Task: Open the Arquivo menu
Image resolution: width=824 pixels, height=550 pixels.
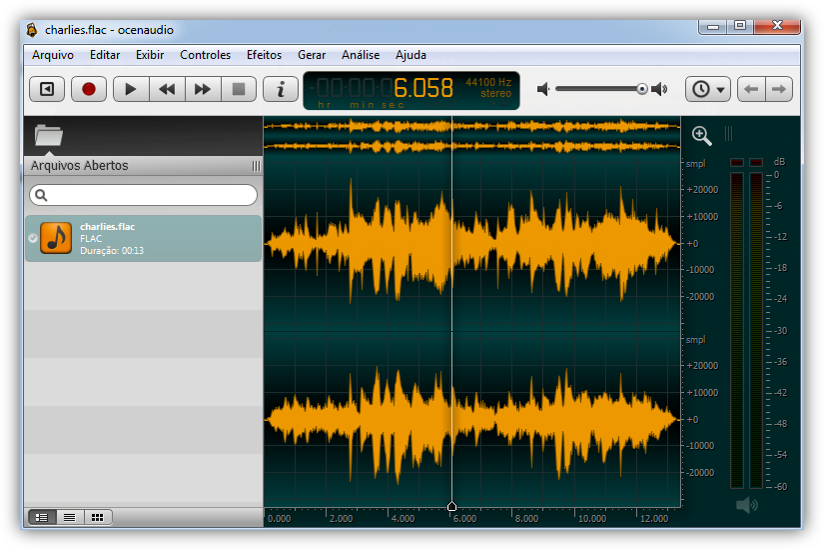Action: [53, 55]
